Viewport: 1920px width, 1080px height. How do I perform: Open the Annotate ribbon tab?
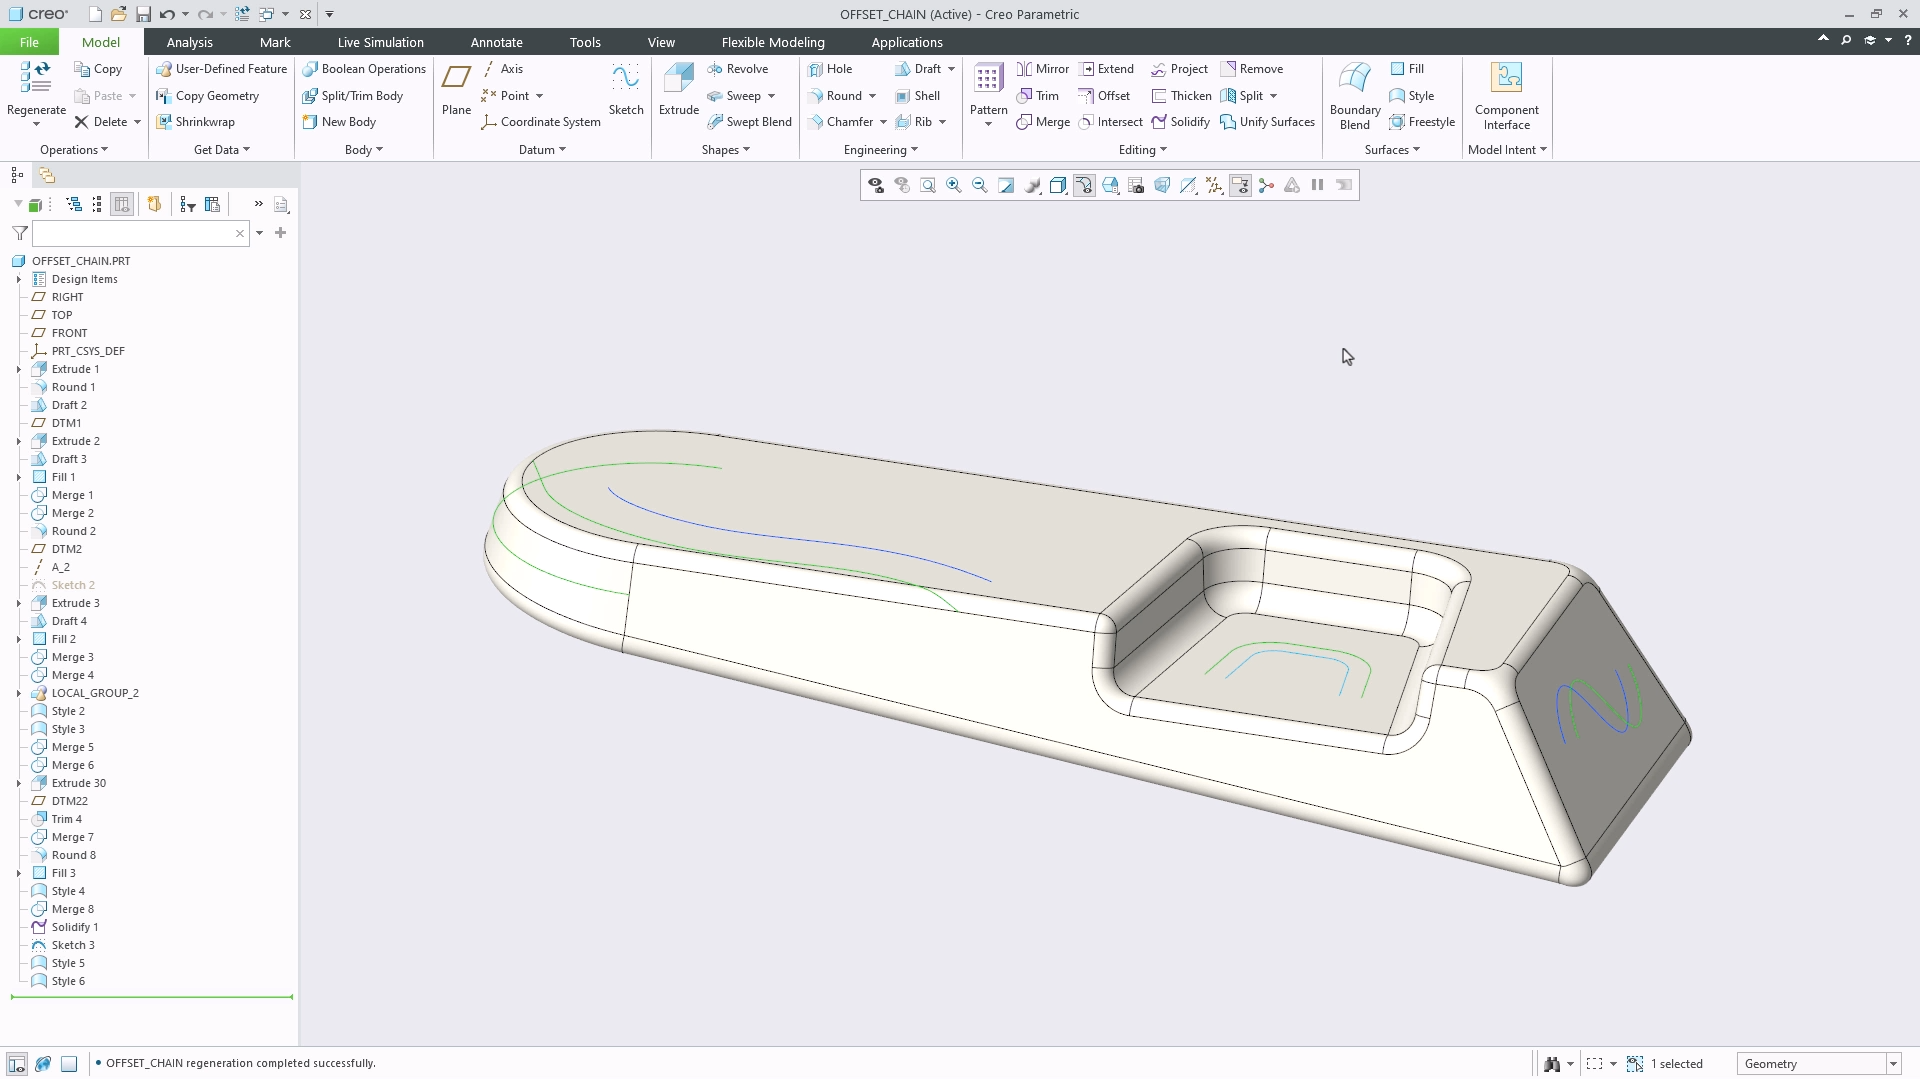(497, 42)
